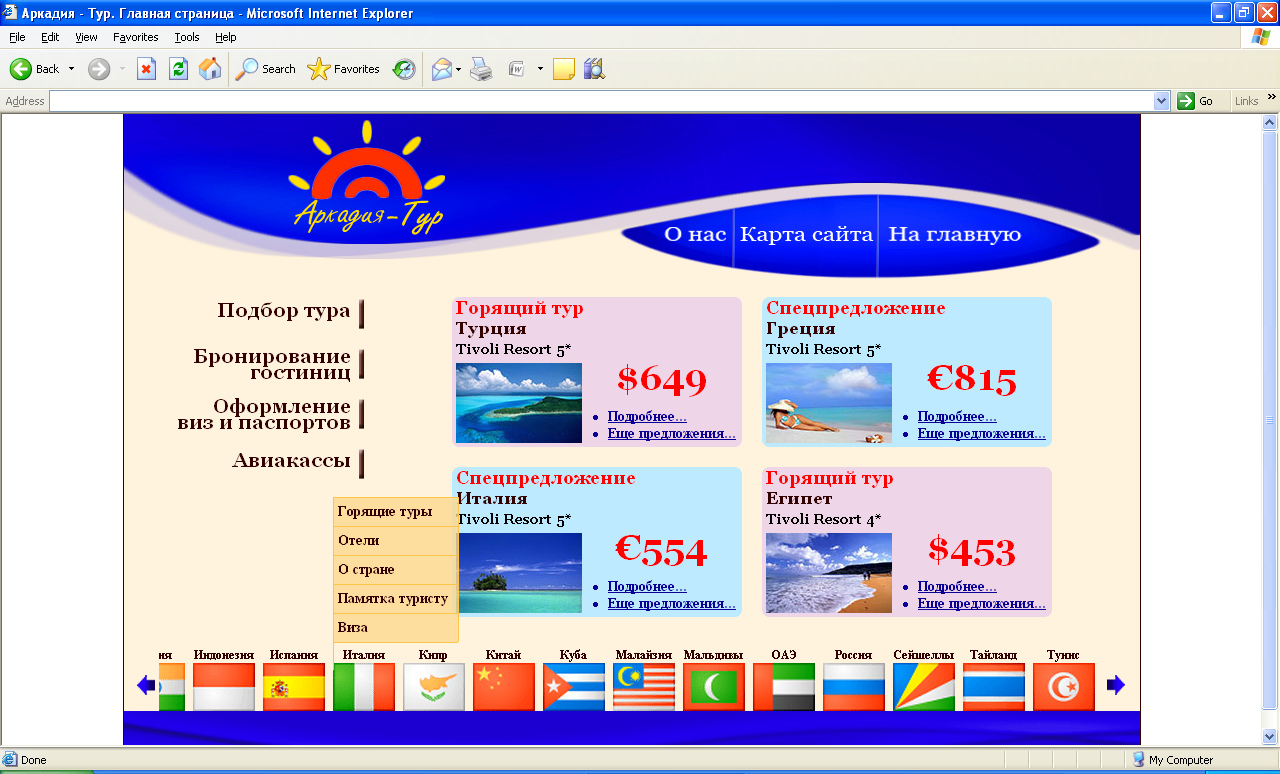Screen dimensions: 1280x774
Task: Open the Back button history dropdown arrow
Action: click(x=71, y=69)
